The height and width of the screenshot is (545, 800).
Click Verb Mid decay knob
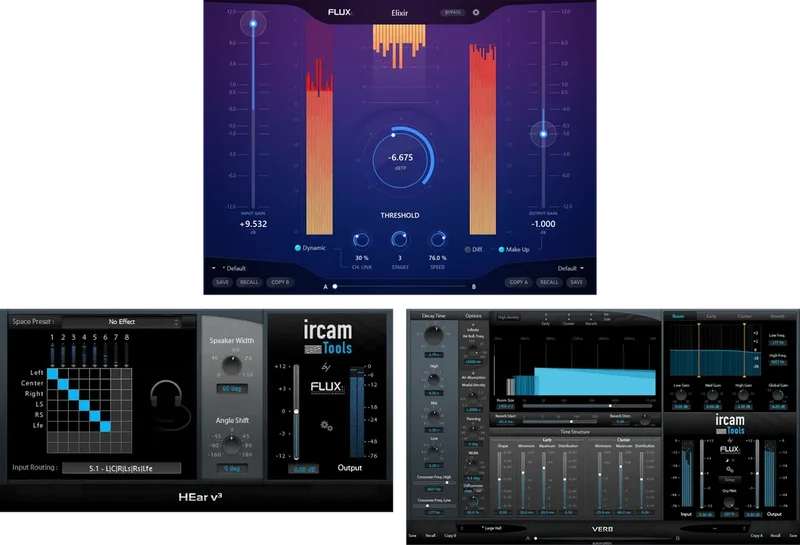(433, 416)
